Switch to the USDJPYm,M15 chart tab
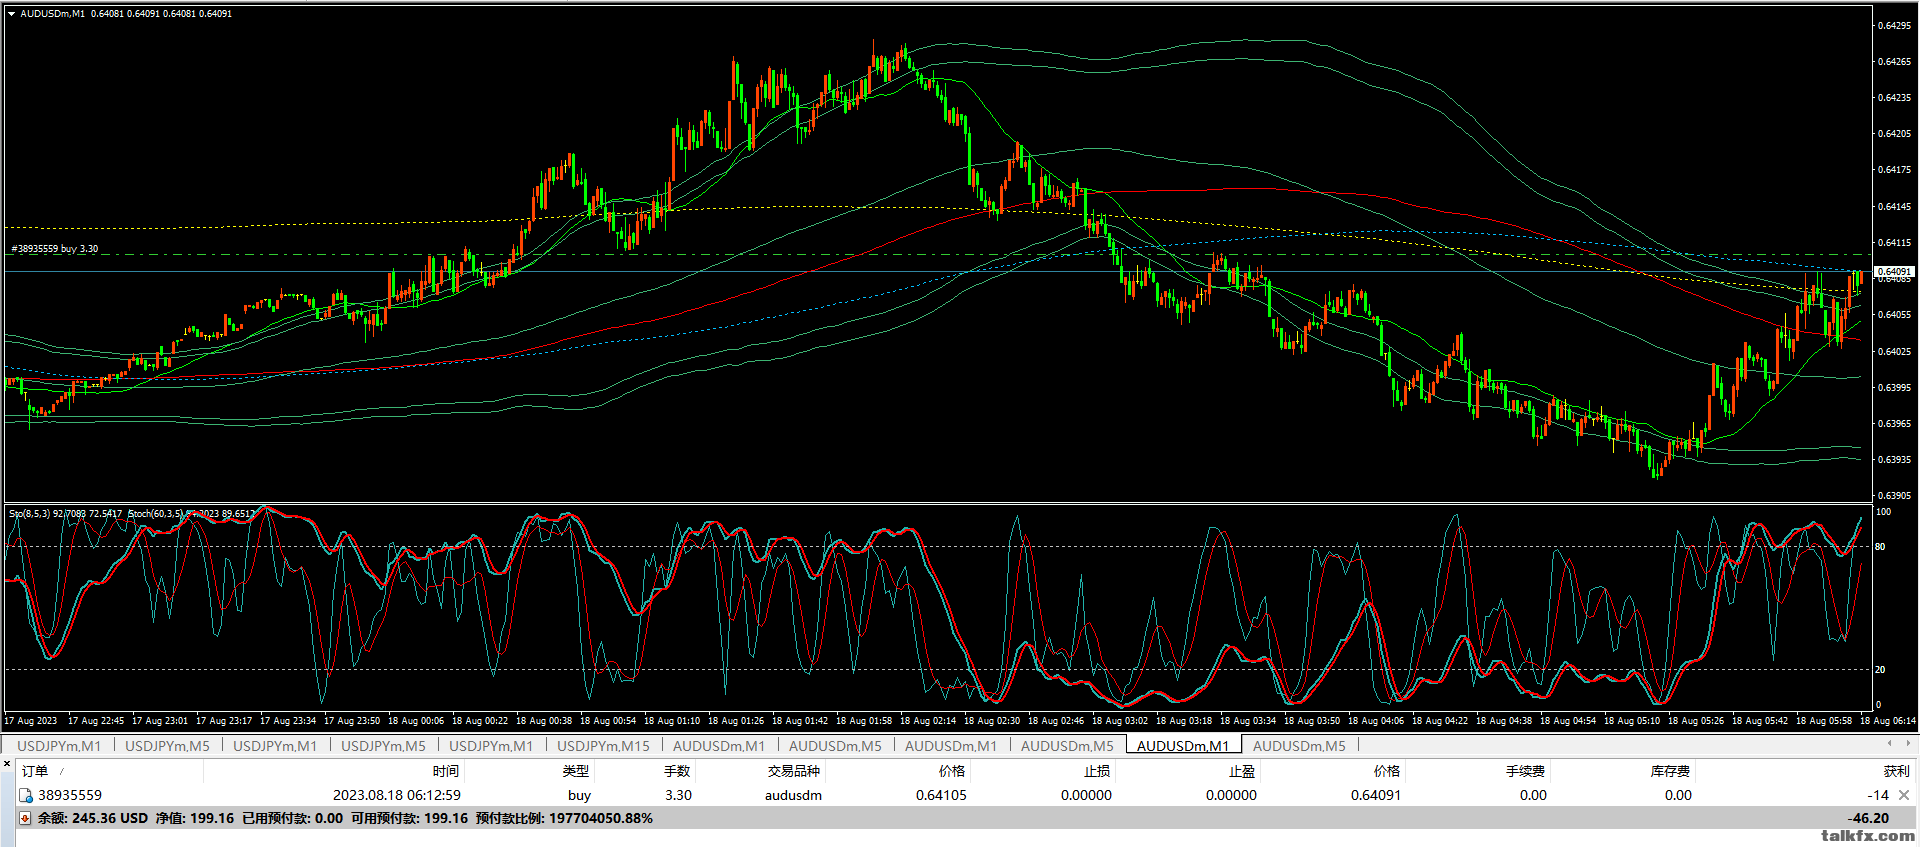 (x=603, y=746)
